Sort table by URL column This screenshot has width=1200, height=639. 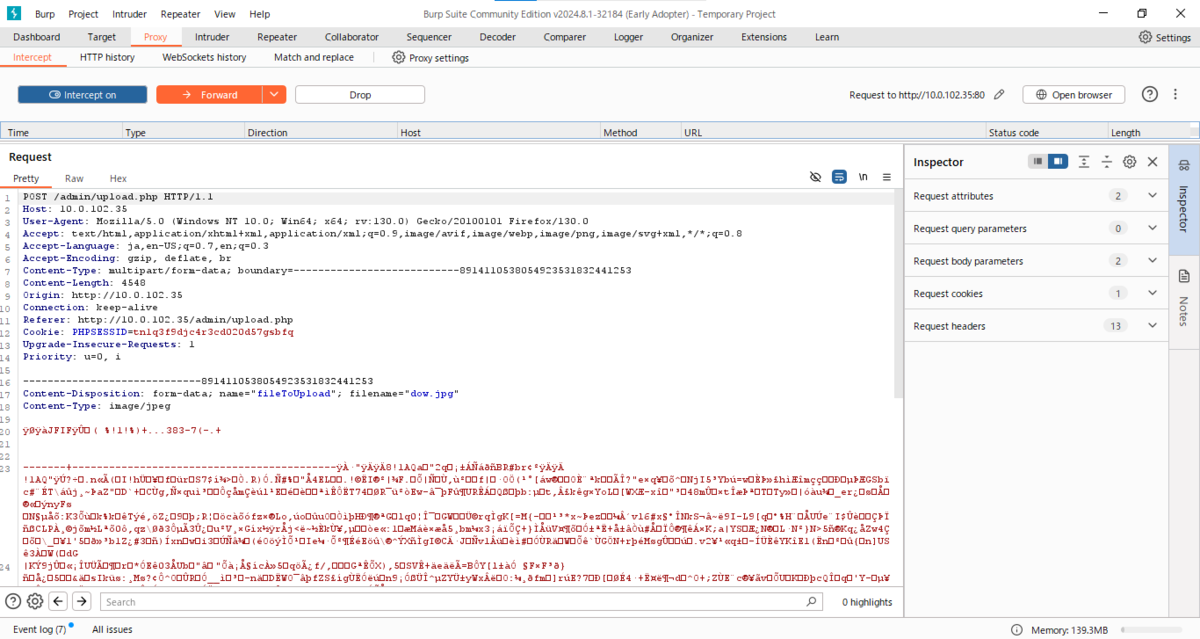(833, 132)
